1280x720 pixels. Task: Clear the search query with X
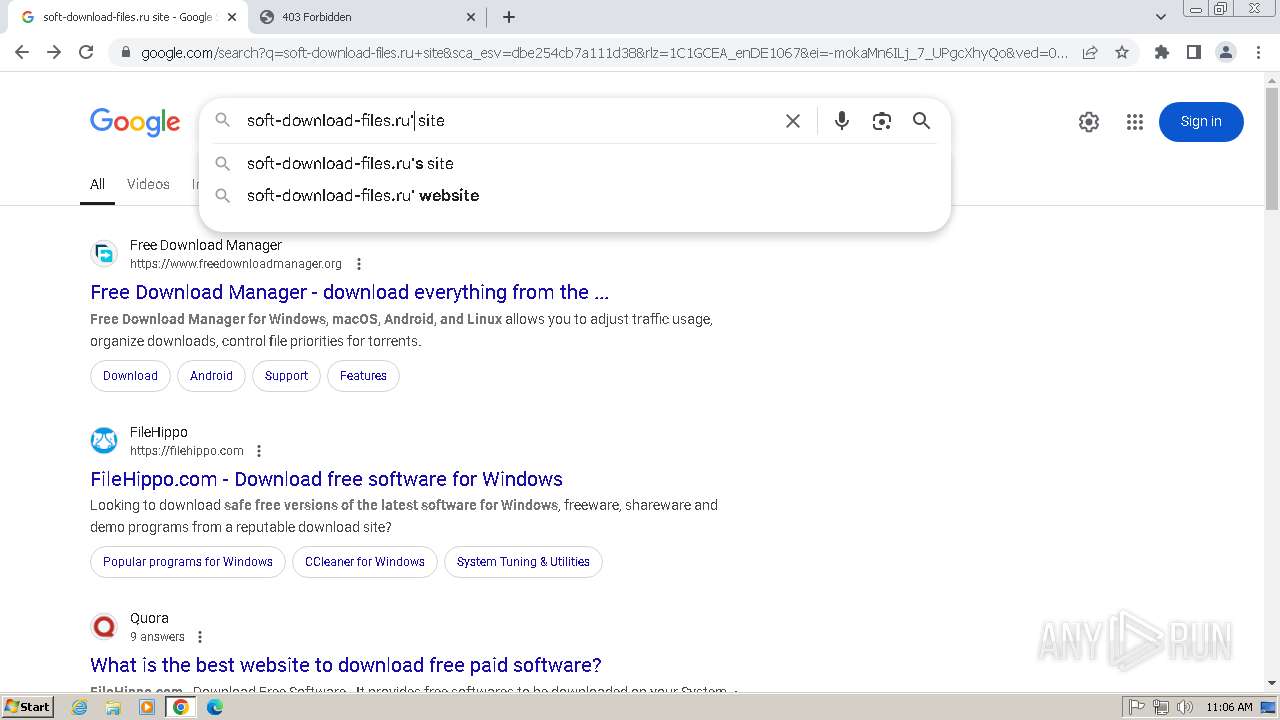point(793,121)
